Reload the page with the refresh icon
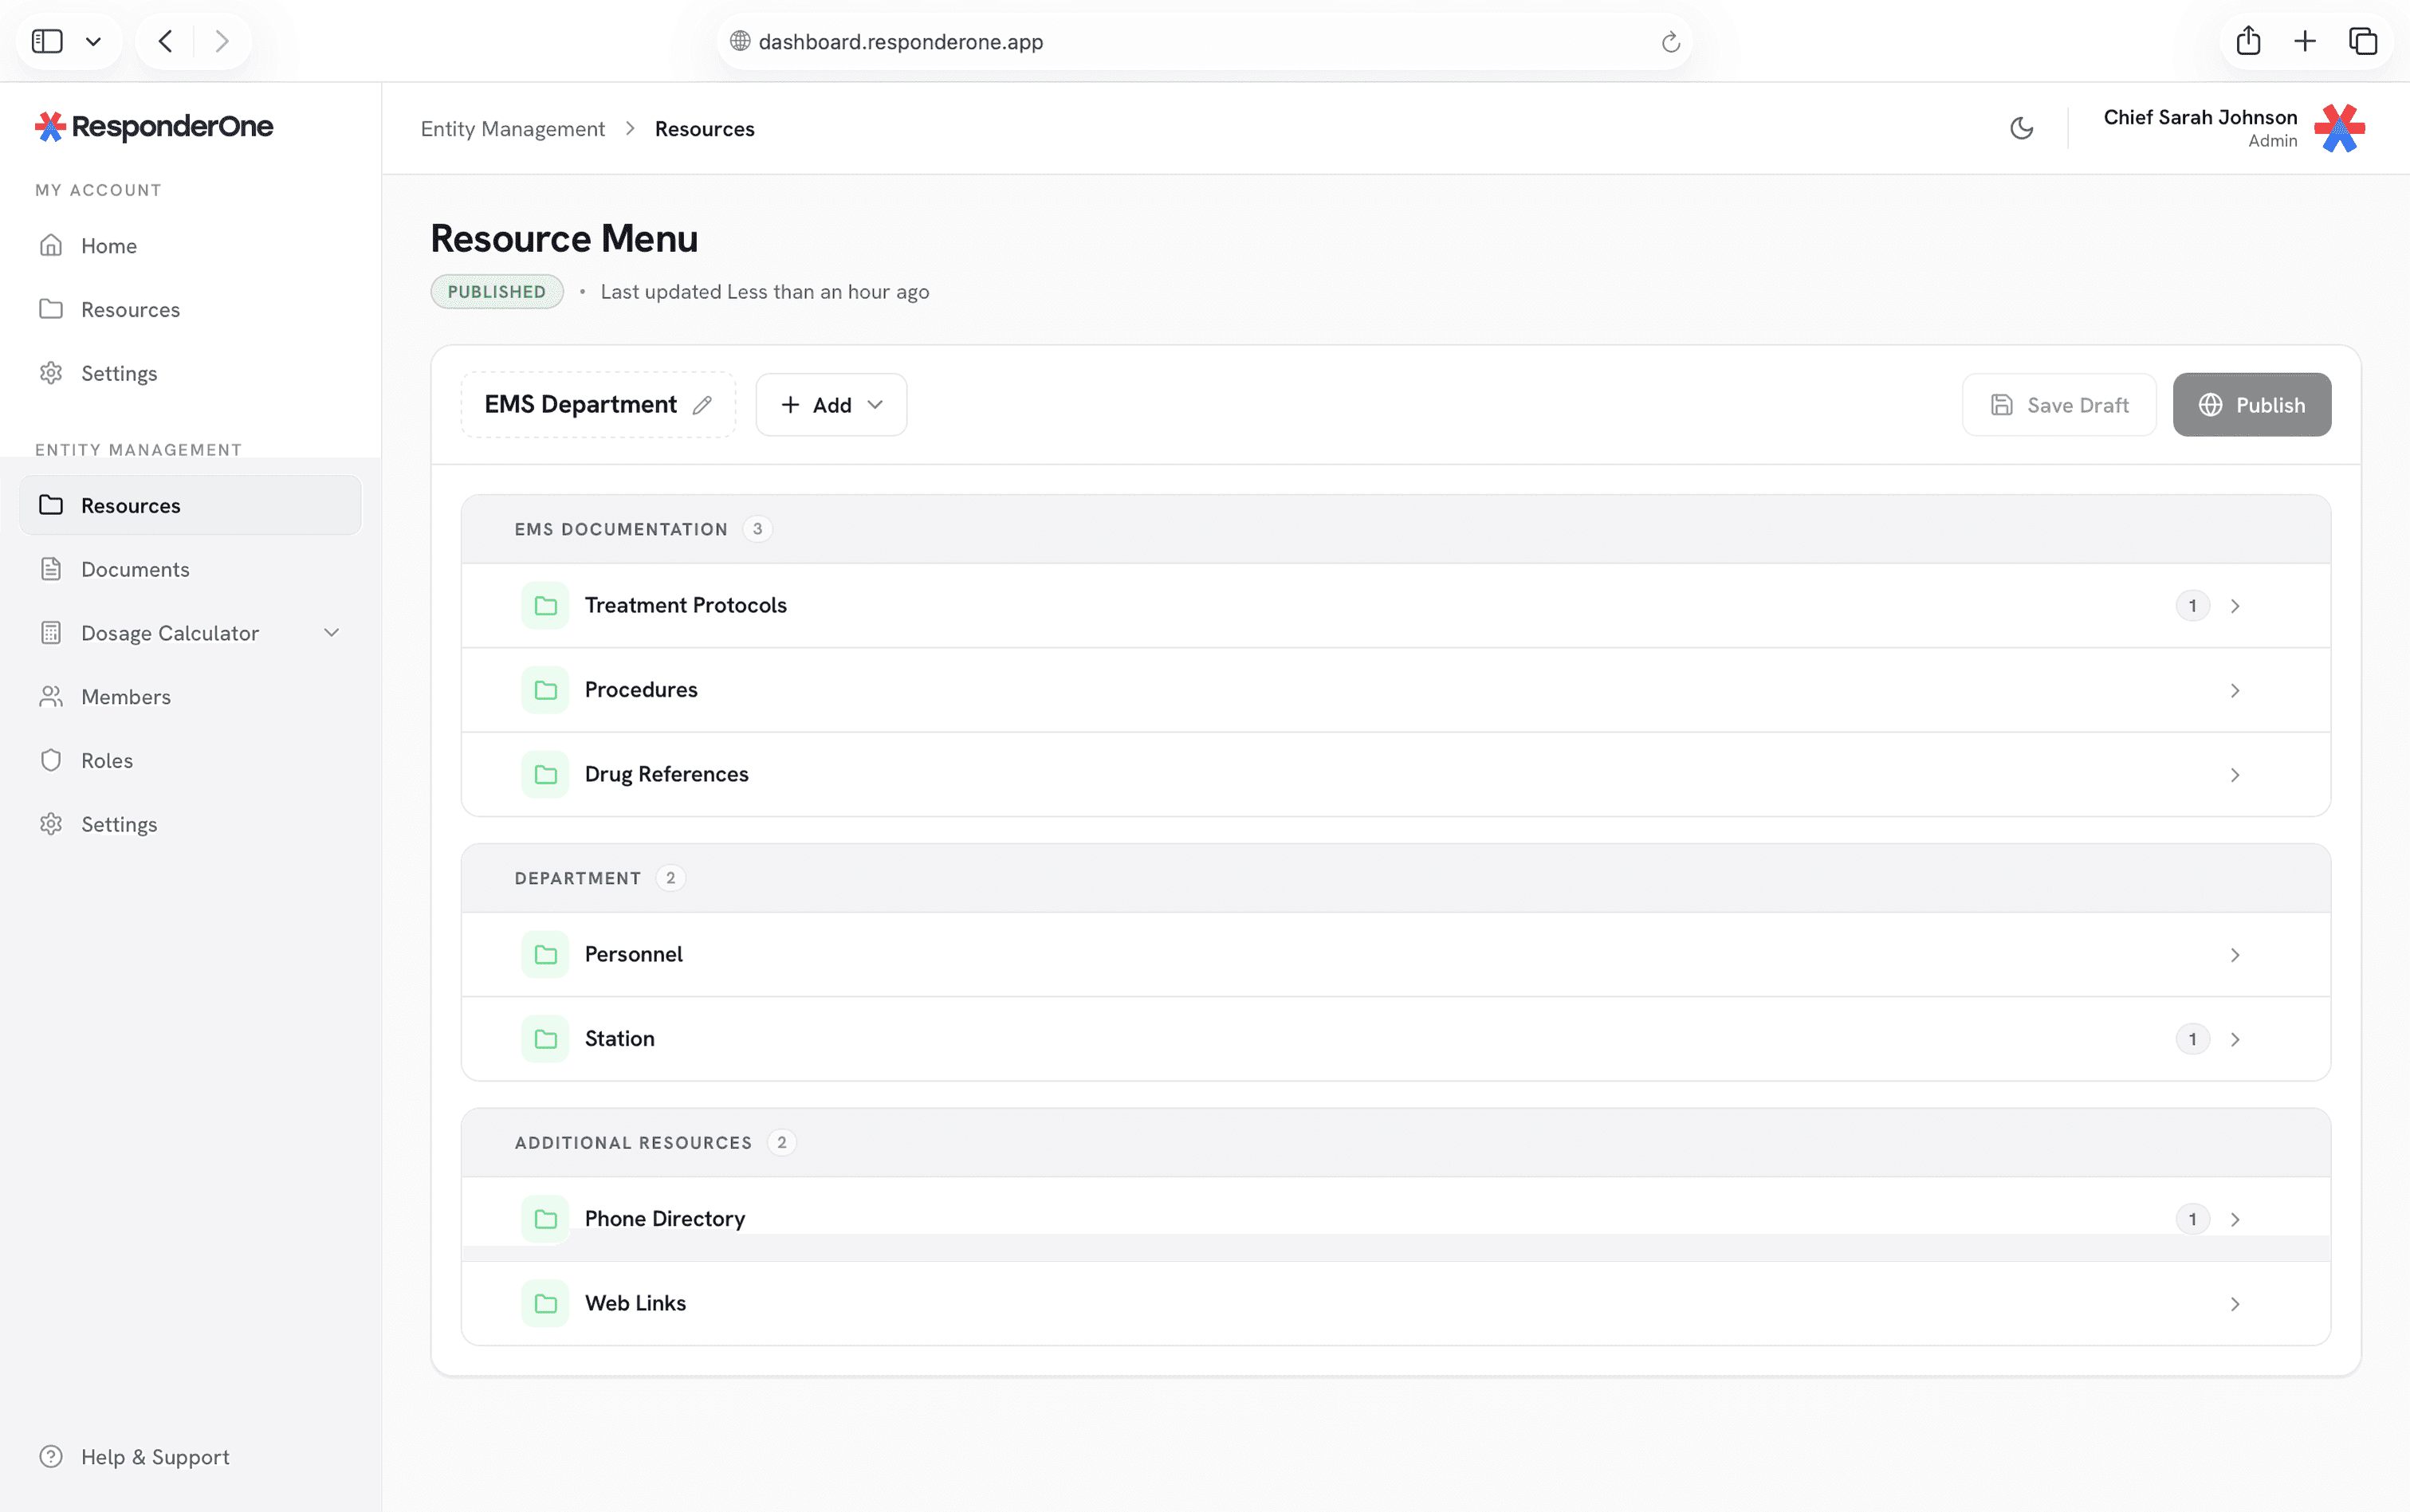Image resolution: width=2410 pixels, height=1512 pixels. point(1670,42)
